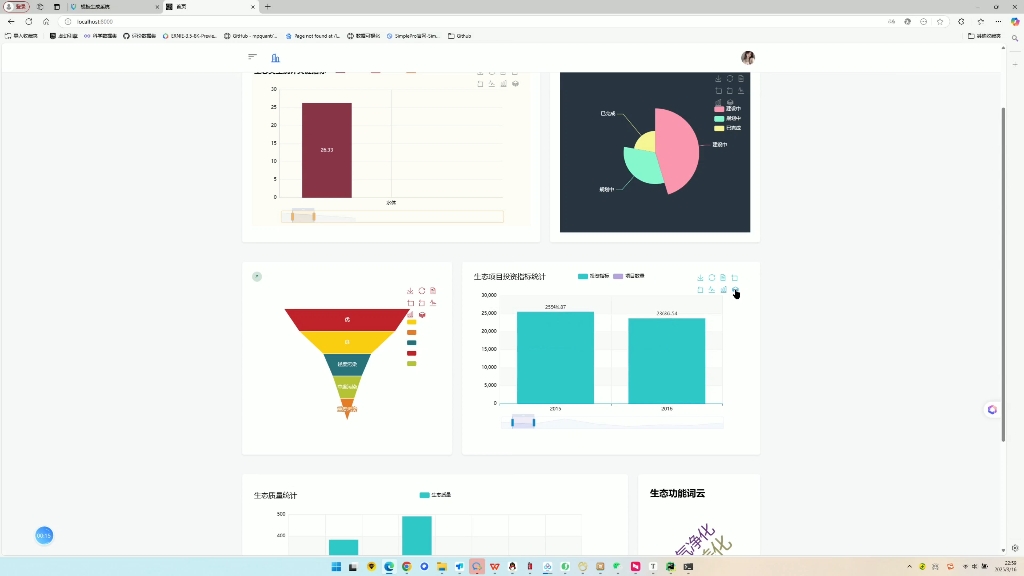Screen dimensions: 1024x576
Task: Click the 2016 teal investment bar
Action: 667,361
